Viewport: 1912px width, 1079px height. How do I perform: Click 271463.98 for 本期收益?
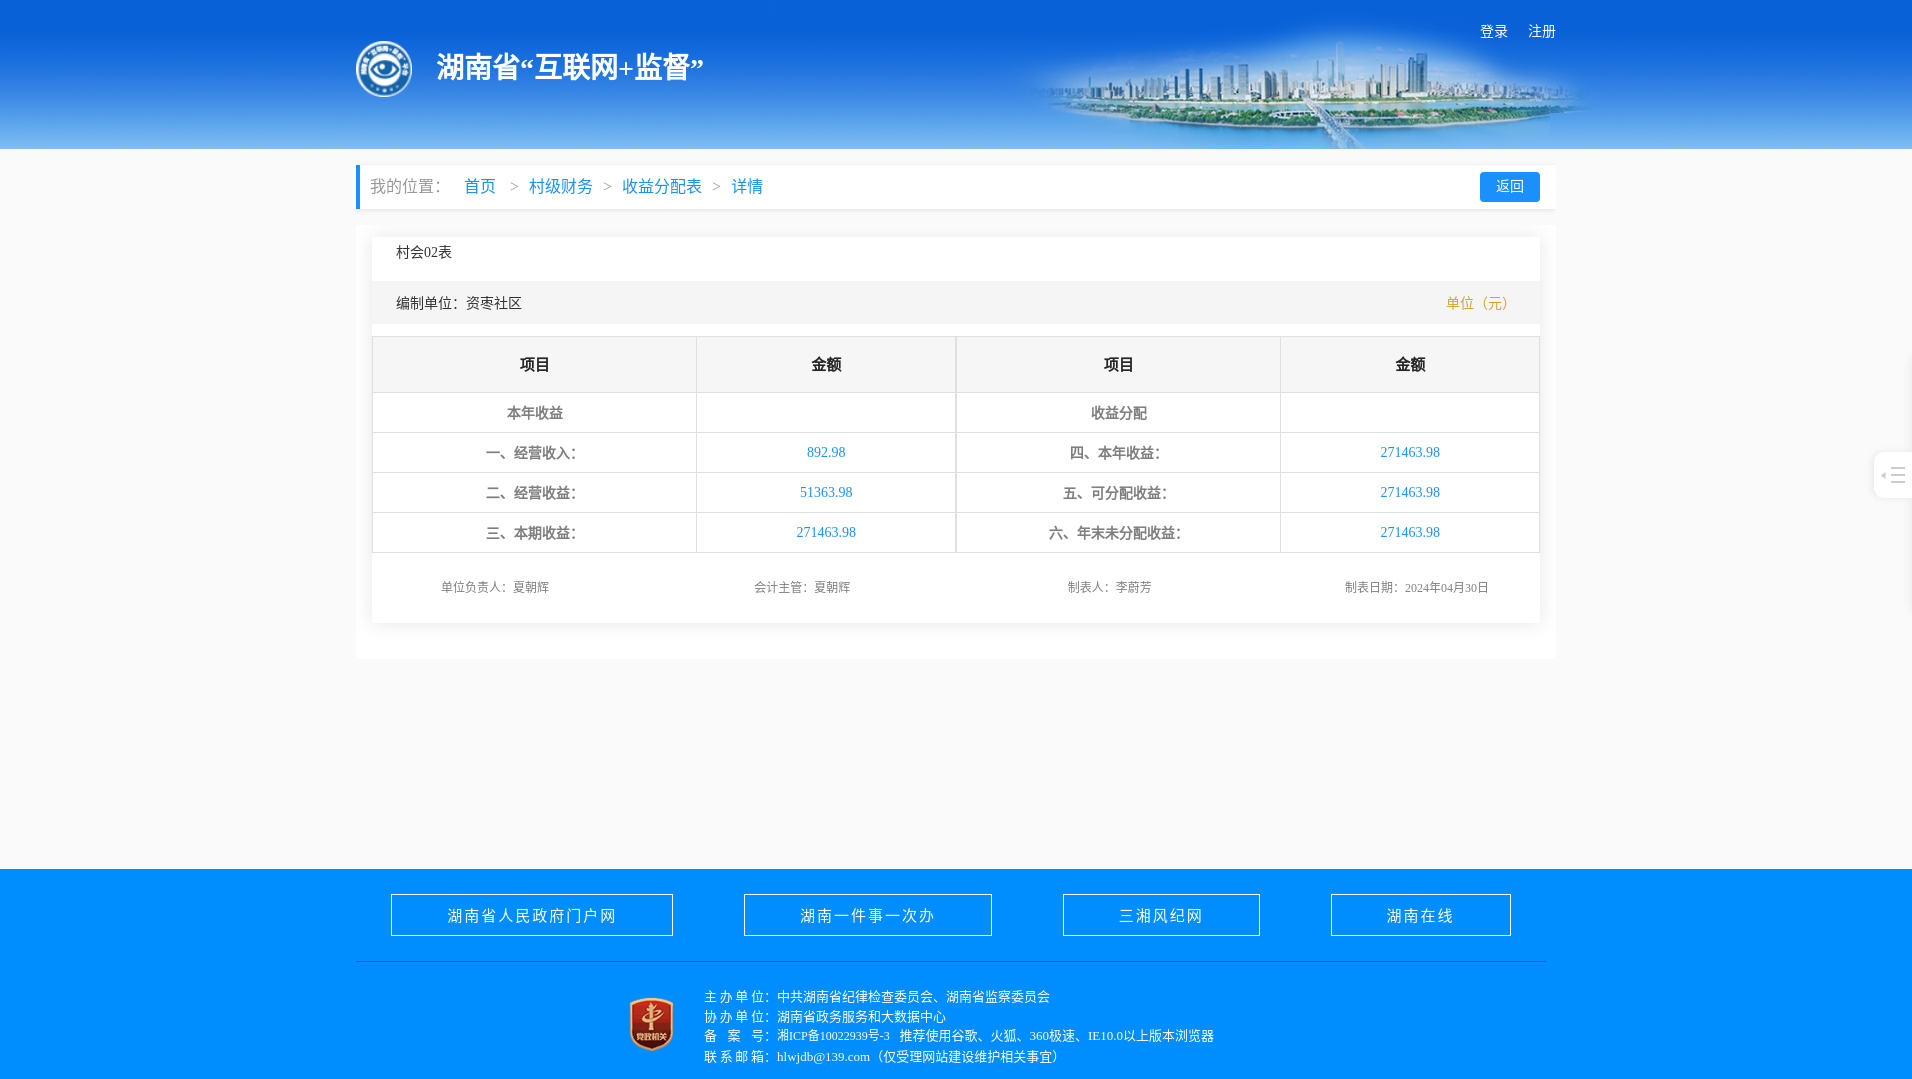click(826, 533)
